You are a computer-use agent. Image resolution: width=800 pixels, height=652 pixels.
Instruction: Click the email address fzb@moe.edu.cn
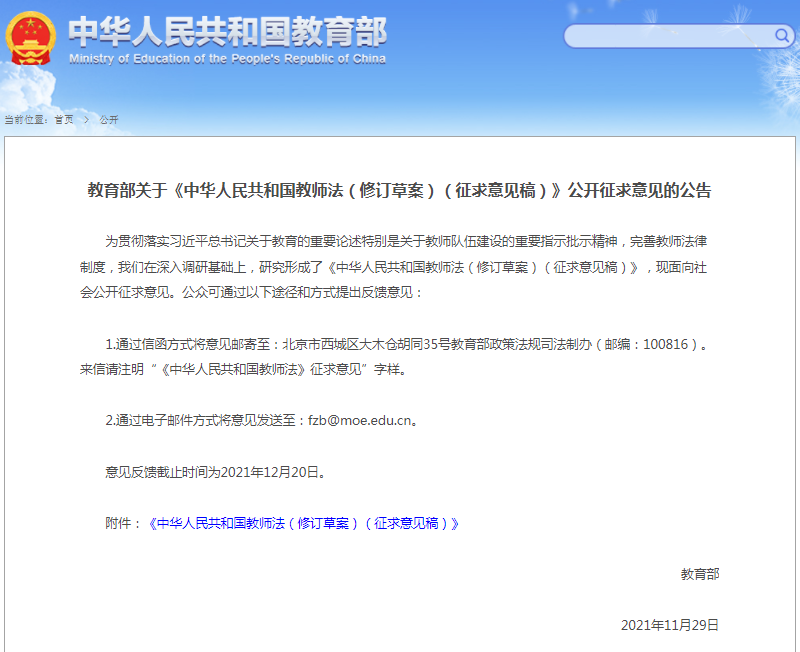coord(360,420)
